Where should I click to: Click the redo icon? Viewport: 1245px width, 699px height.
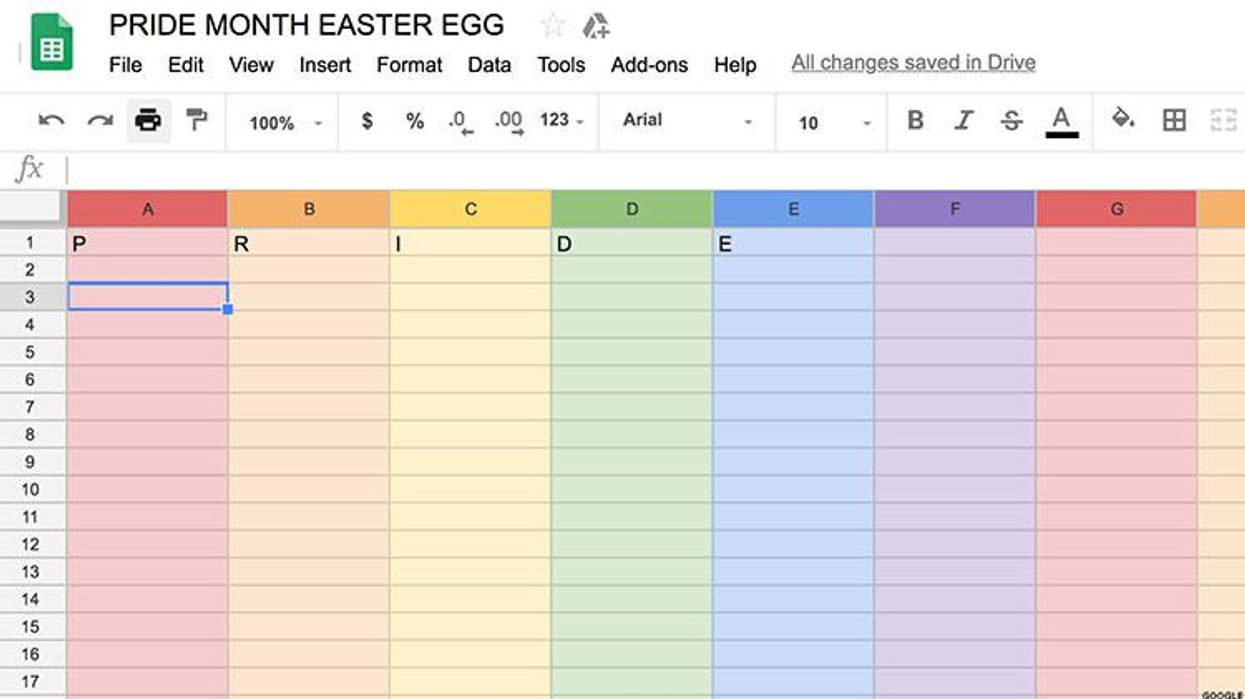click(x=100, y=121)
